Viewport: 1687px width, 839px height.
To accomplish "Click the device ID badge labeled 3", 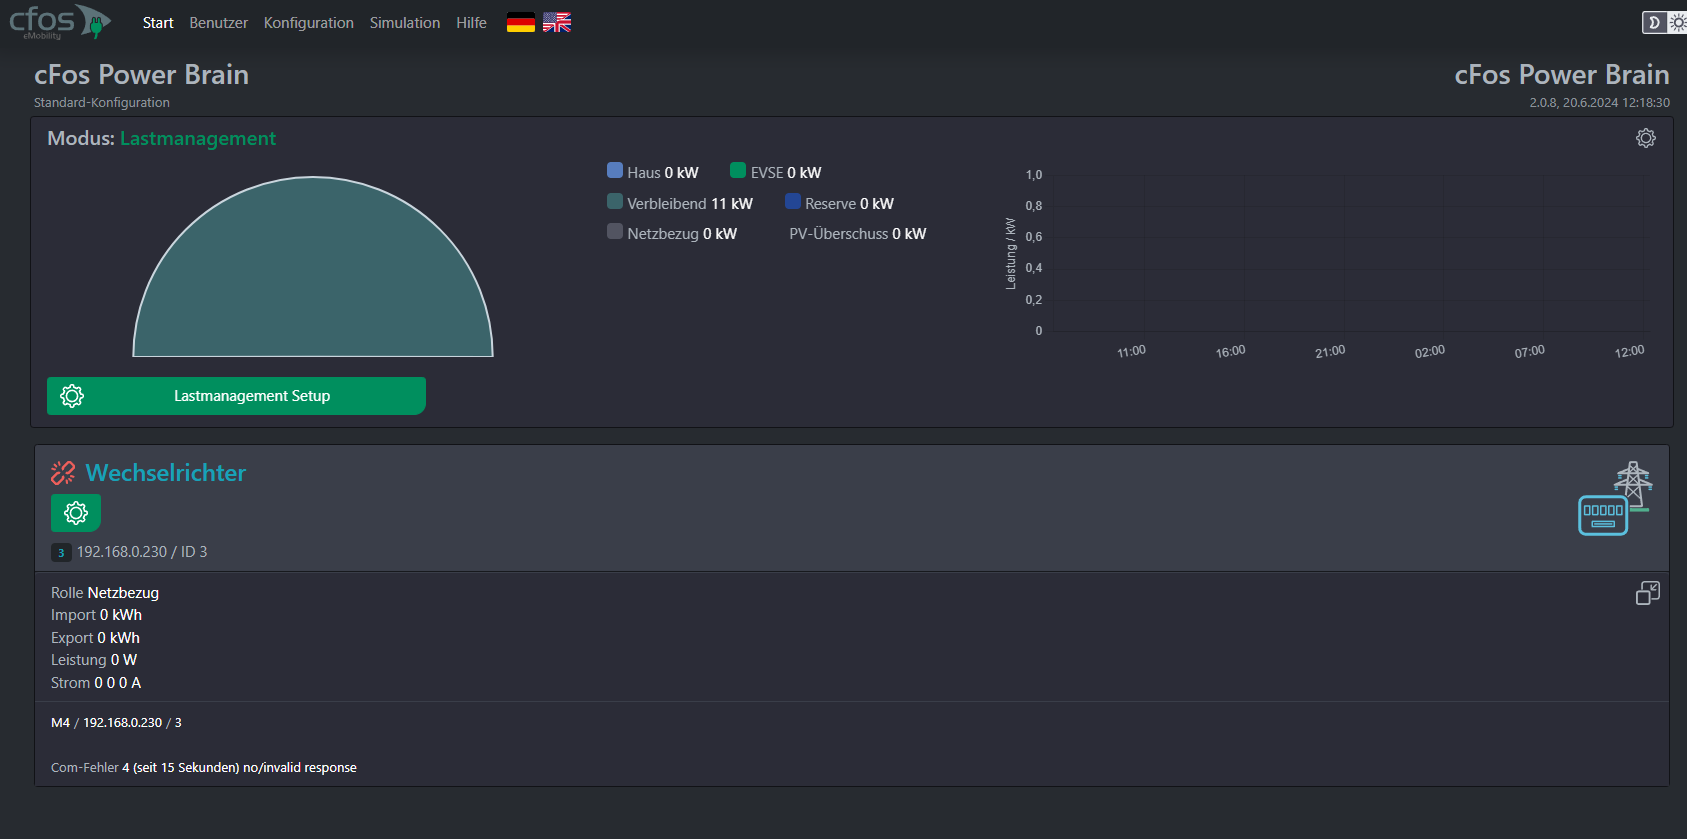I will pyautogui.click(x=61, y=553).
